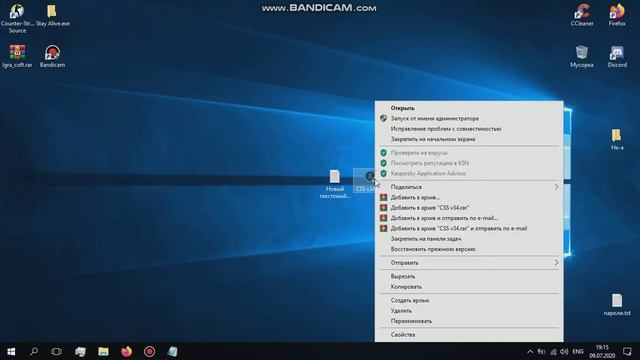Choose archive "CSS v34.rar" и отправить по e-mail
The image size is (640, 360).
click(469, 229)
